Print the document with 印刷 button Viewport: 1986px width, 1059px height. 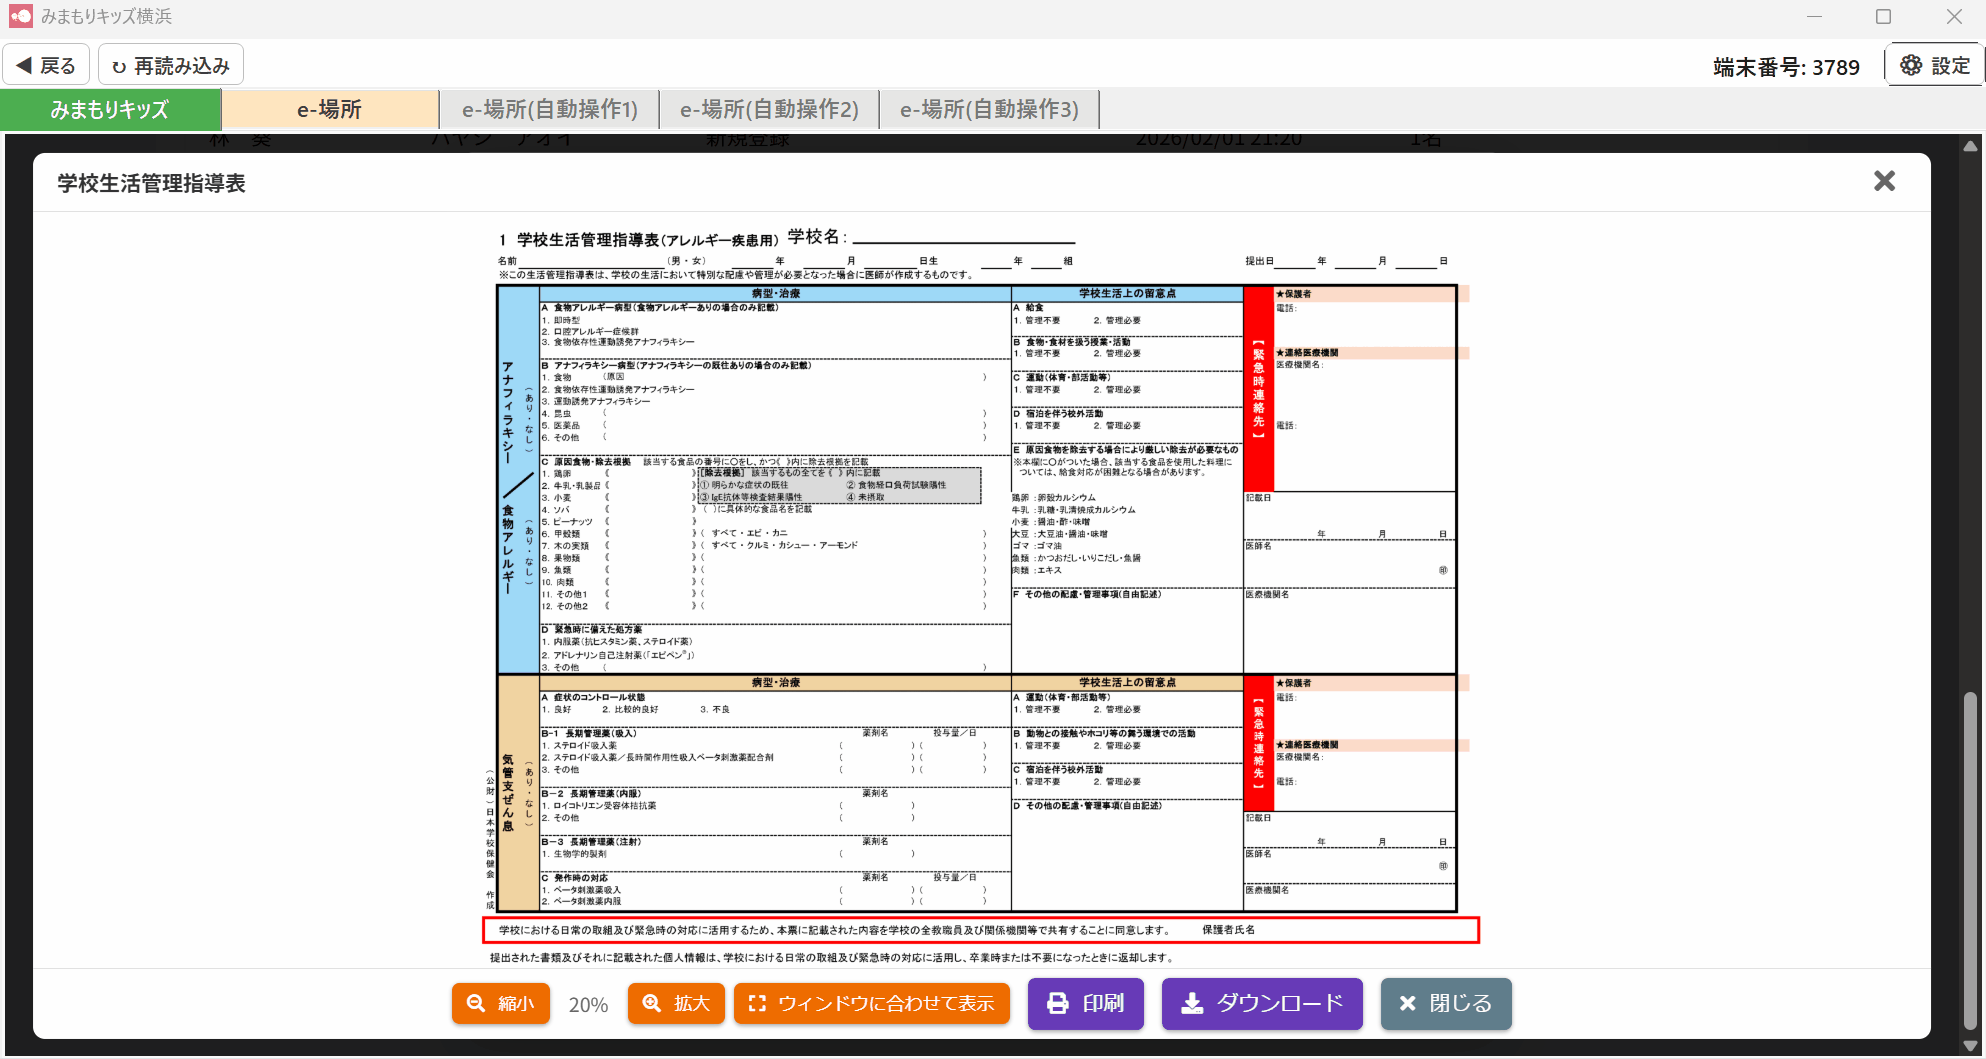(x=1085, y=1003)
